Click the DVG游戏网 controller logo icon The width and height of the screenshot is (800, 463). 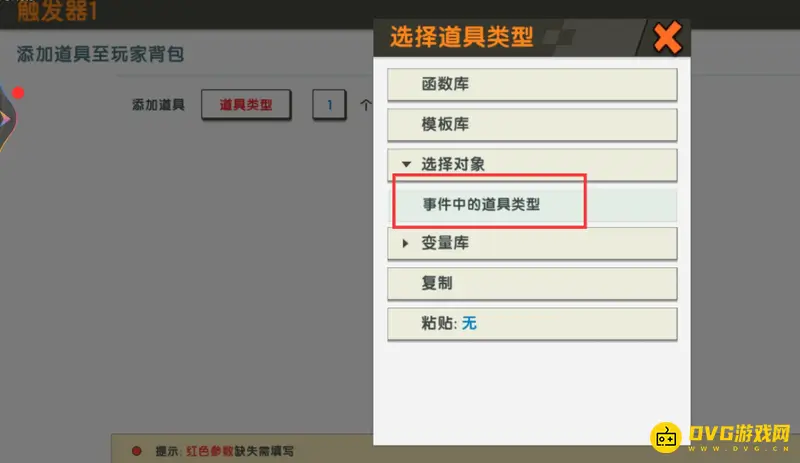666,437
